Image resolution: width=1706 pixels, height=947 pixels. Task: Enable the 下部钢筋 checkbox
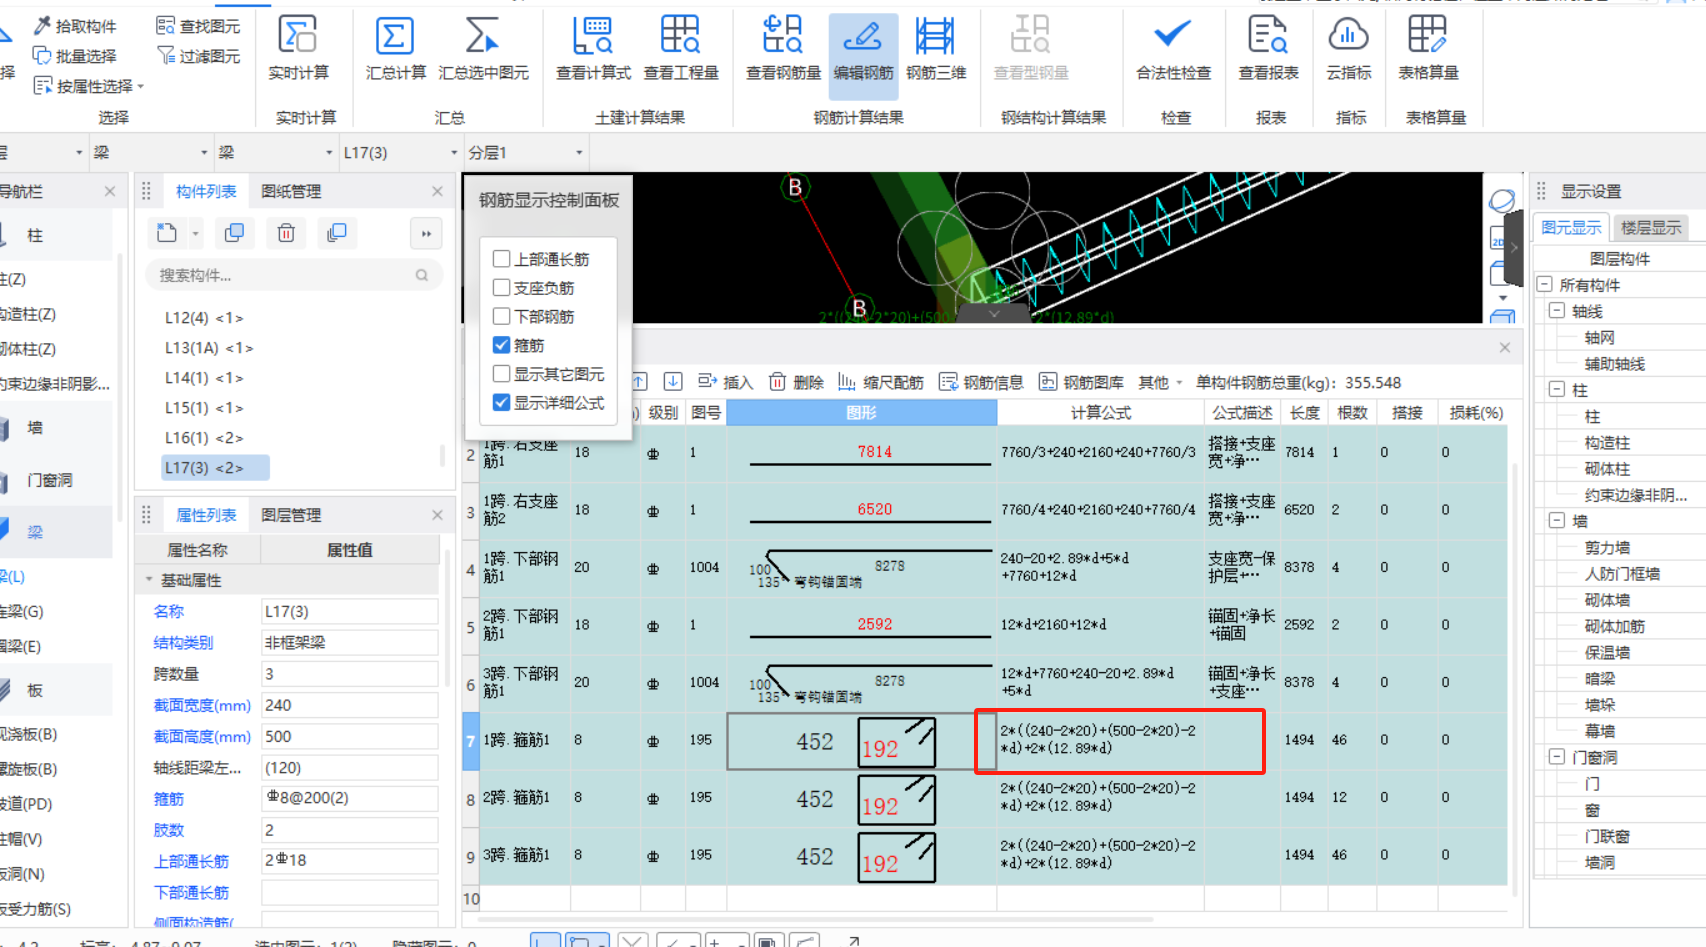tap(502, 316)
